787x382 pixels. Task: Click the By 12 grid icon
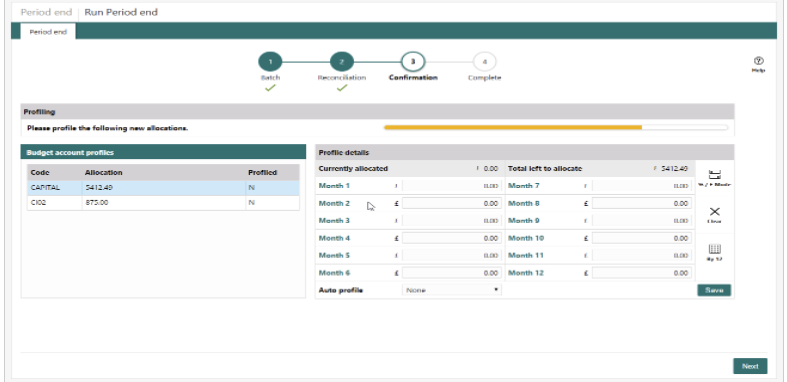click(x=714, y=249)
